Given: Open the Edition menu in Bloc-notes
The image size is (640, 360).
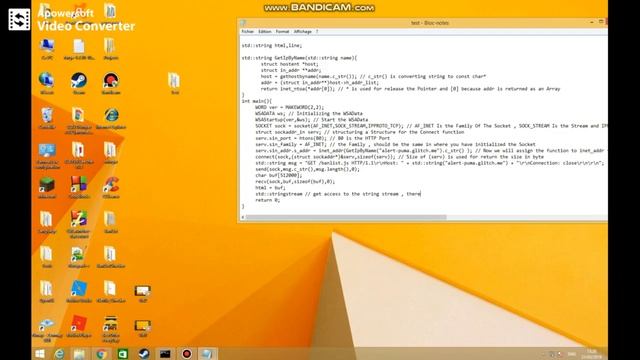Looking at the screenshot, I should 264,31.
